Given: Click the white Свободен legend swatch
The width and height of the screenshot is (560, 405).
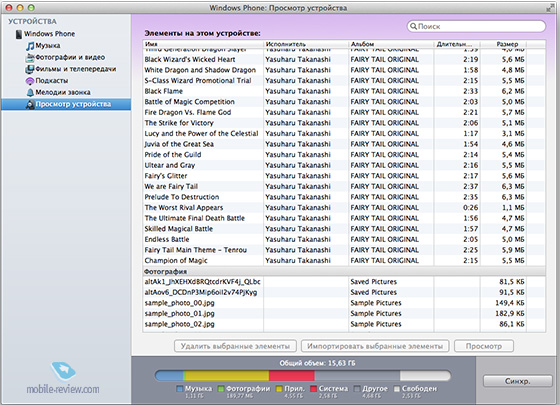Looking at the screenshot, I should pyautogui.click(x=396, y=389).
